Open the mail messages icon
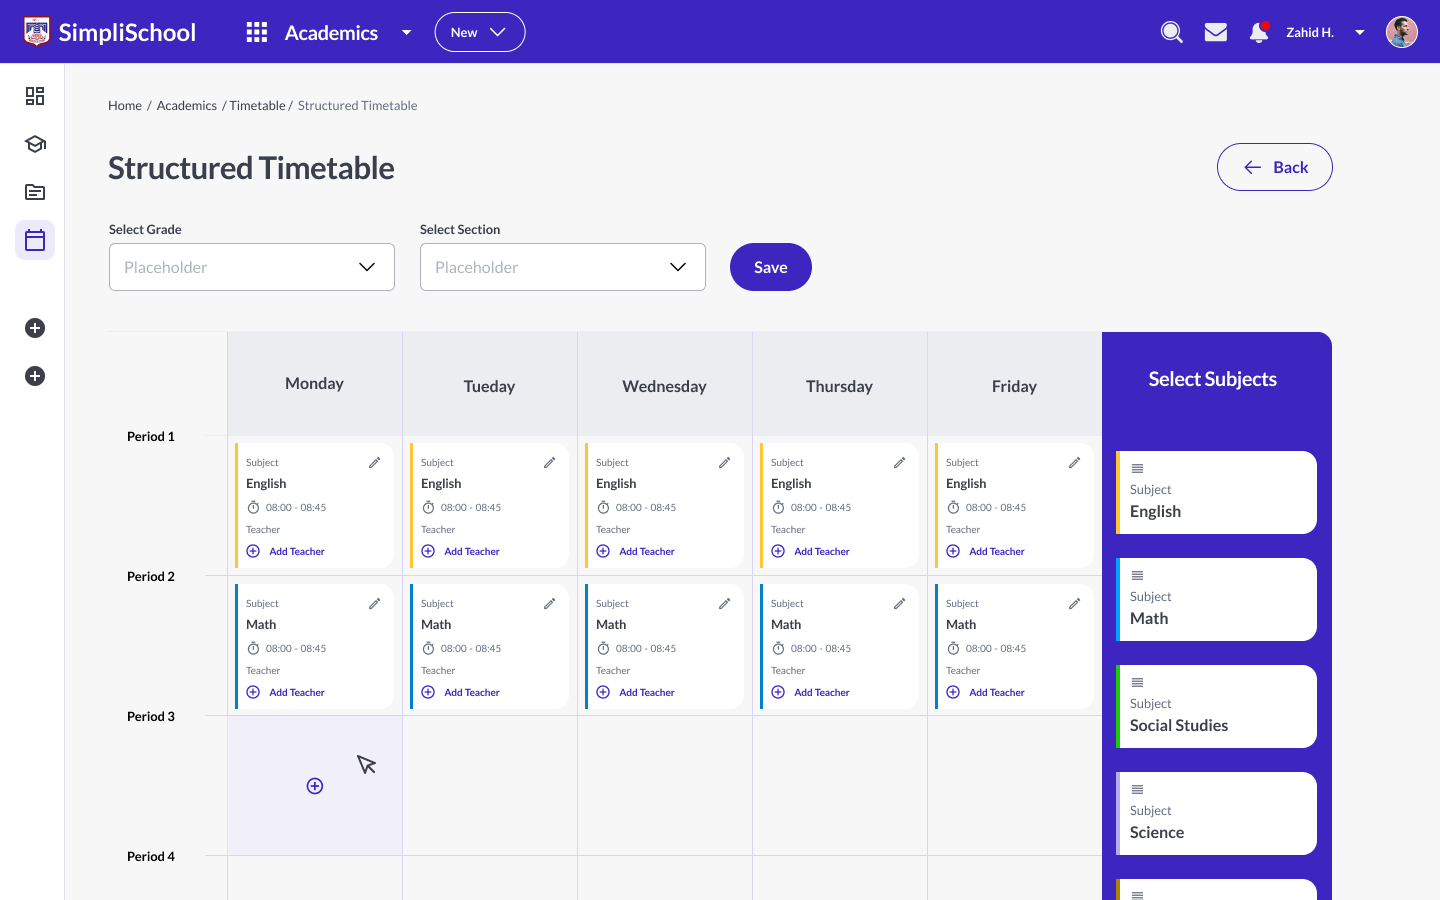Screen dimensions: 1440x900 click(1216, 32)
